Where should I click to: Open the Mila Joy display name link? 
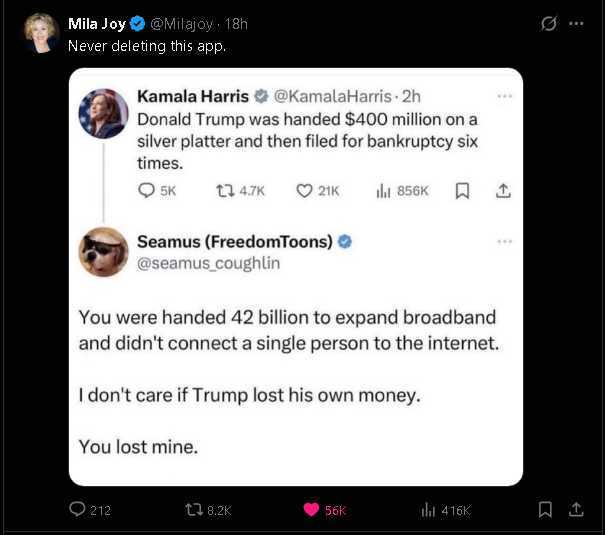click(97, 24)
